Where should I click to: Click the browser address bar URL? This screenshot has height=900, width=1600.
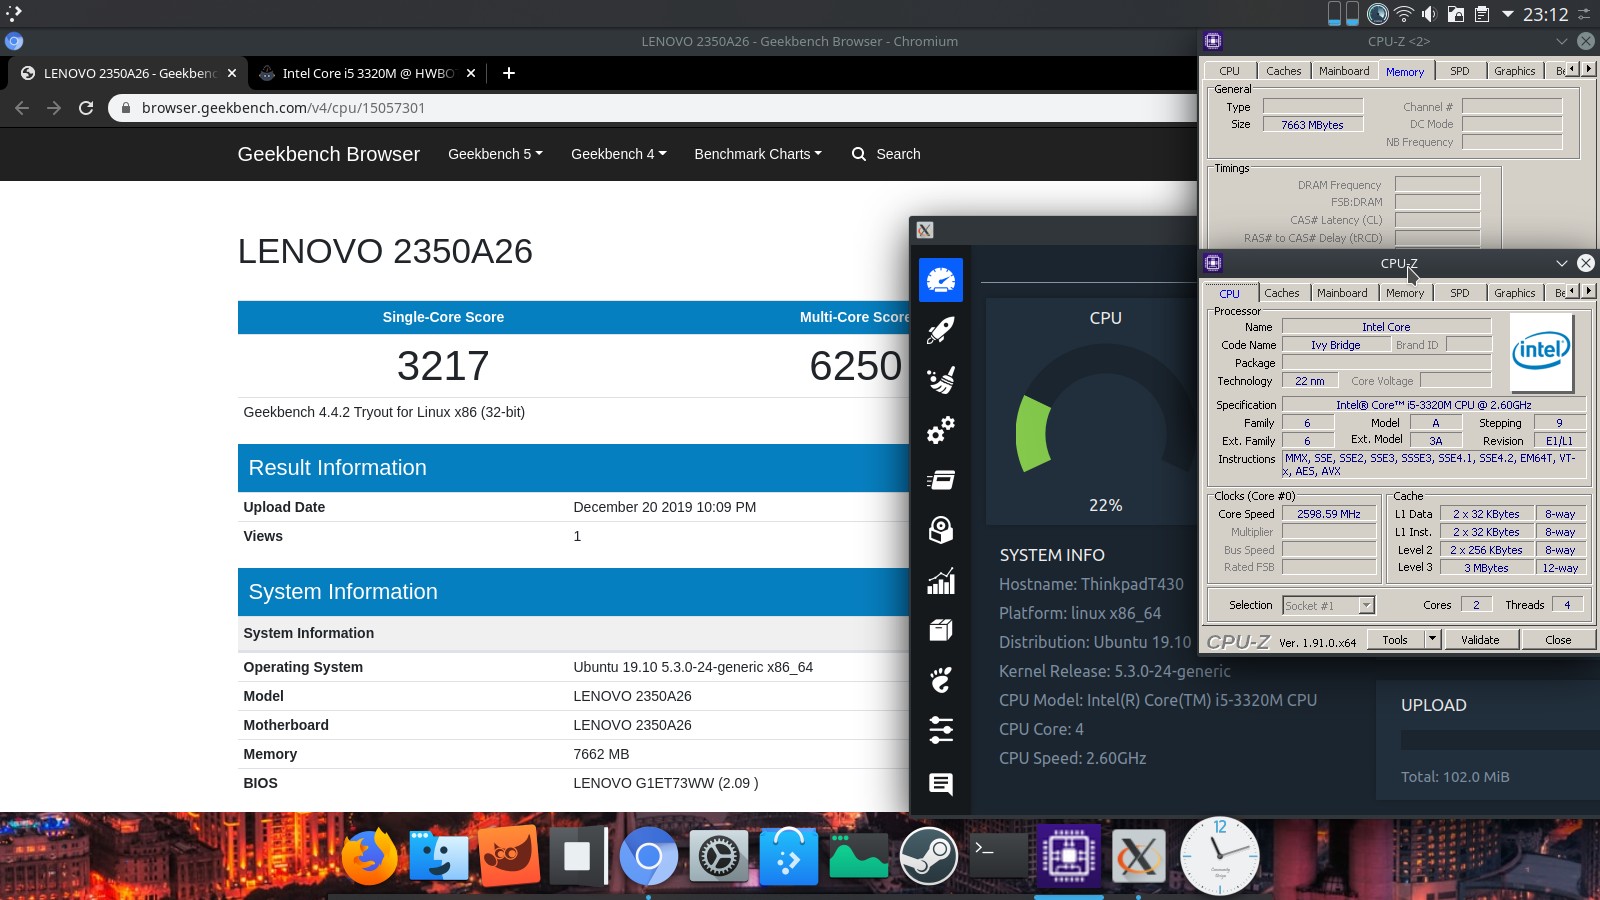click(283, 108)
